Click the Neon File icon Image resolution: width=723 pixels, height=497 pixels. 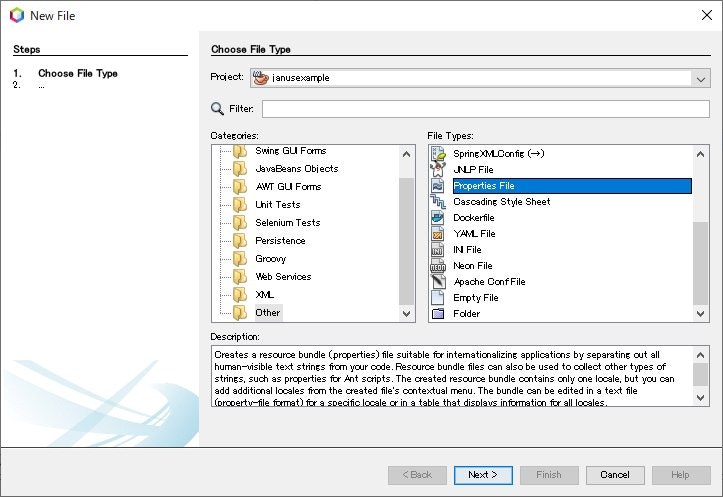(x=438, y=266)
